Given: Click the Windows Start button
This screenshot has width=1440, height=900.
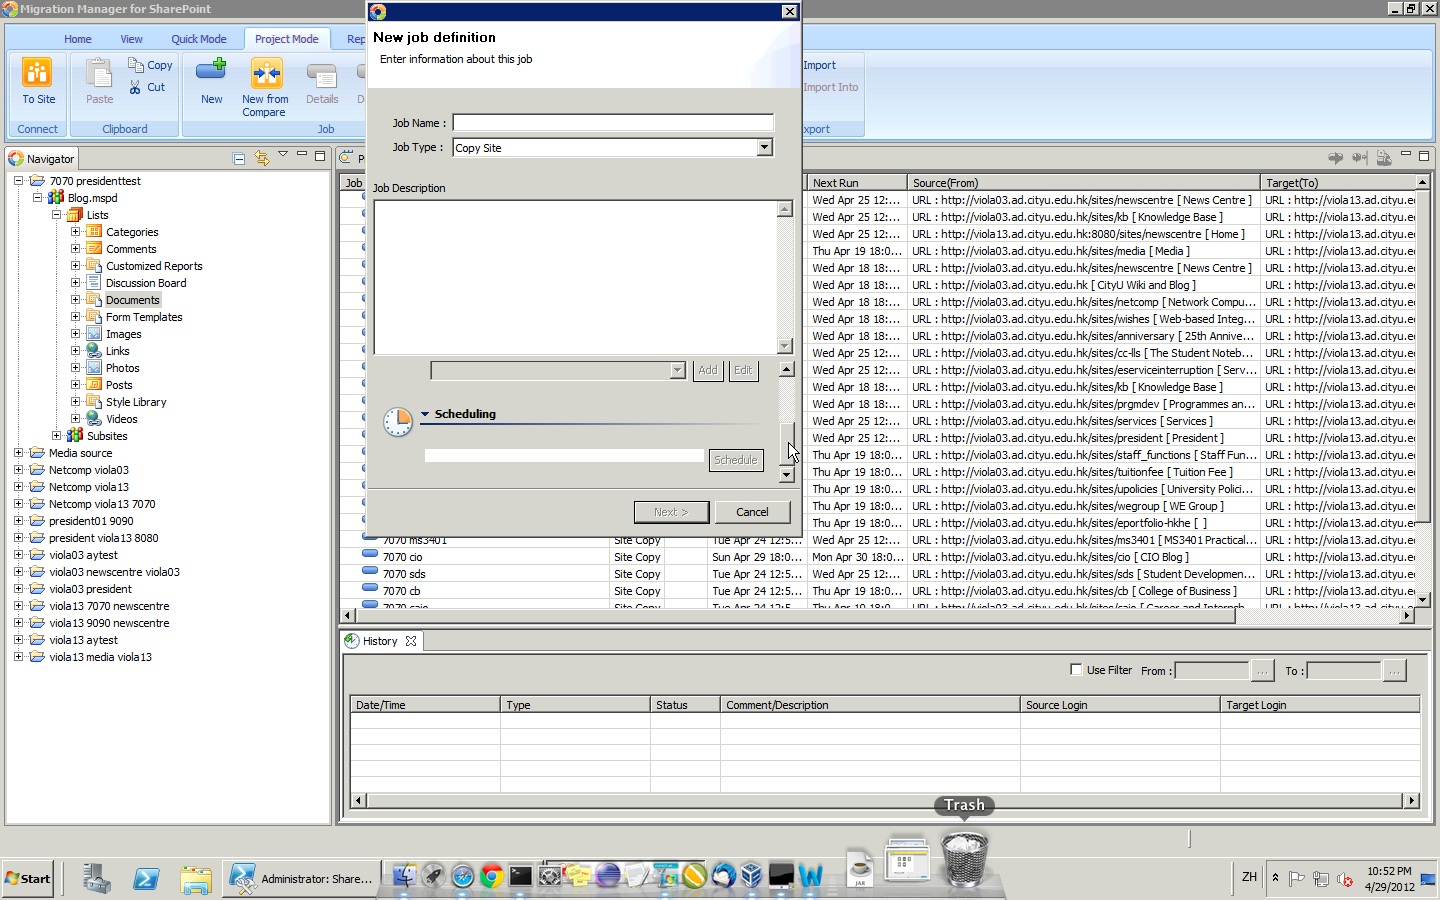Looking at the screenshot, I should tap(28, 879).
